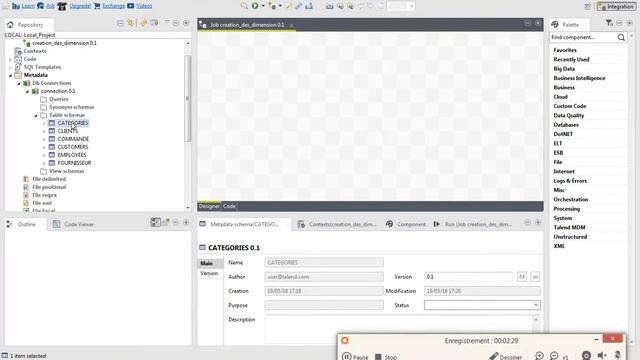This screenshot has height=360, width=640.
Task: Open the Run icon dropdown arrow
Action: point(263,6)
